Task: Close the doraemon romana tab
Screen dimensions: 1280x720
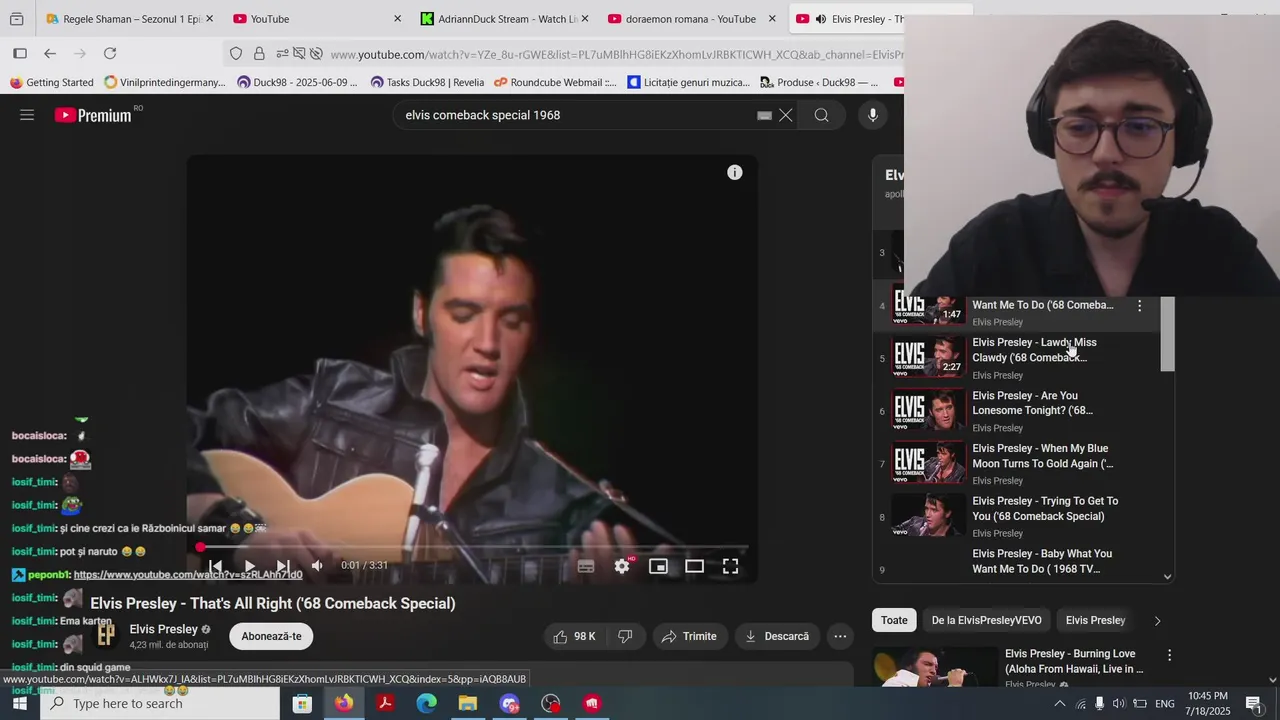Action: 772,19
